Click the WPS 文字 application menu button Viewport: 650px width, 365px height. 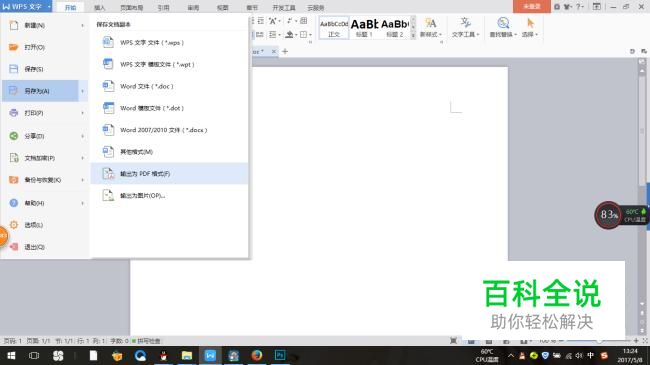coord(26,7)
